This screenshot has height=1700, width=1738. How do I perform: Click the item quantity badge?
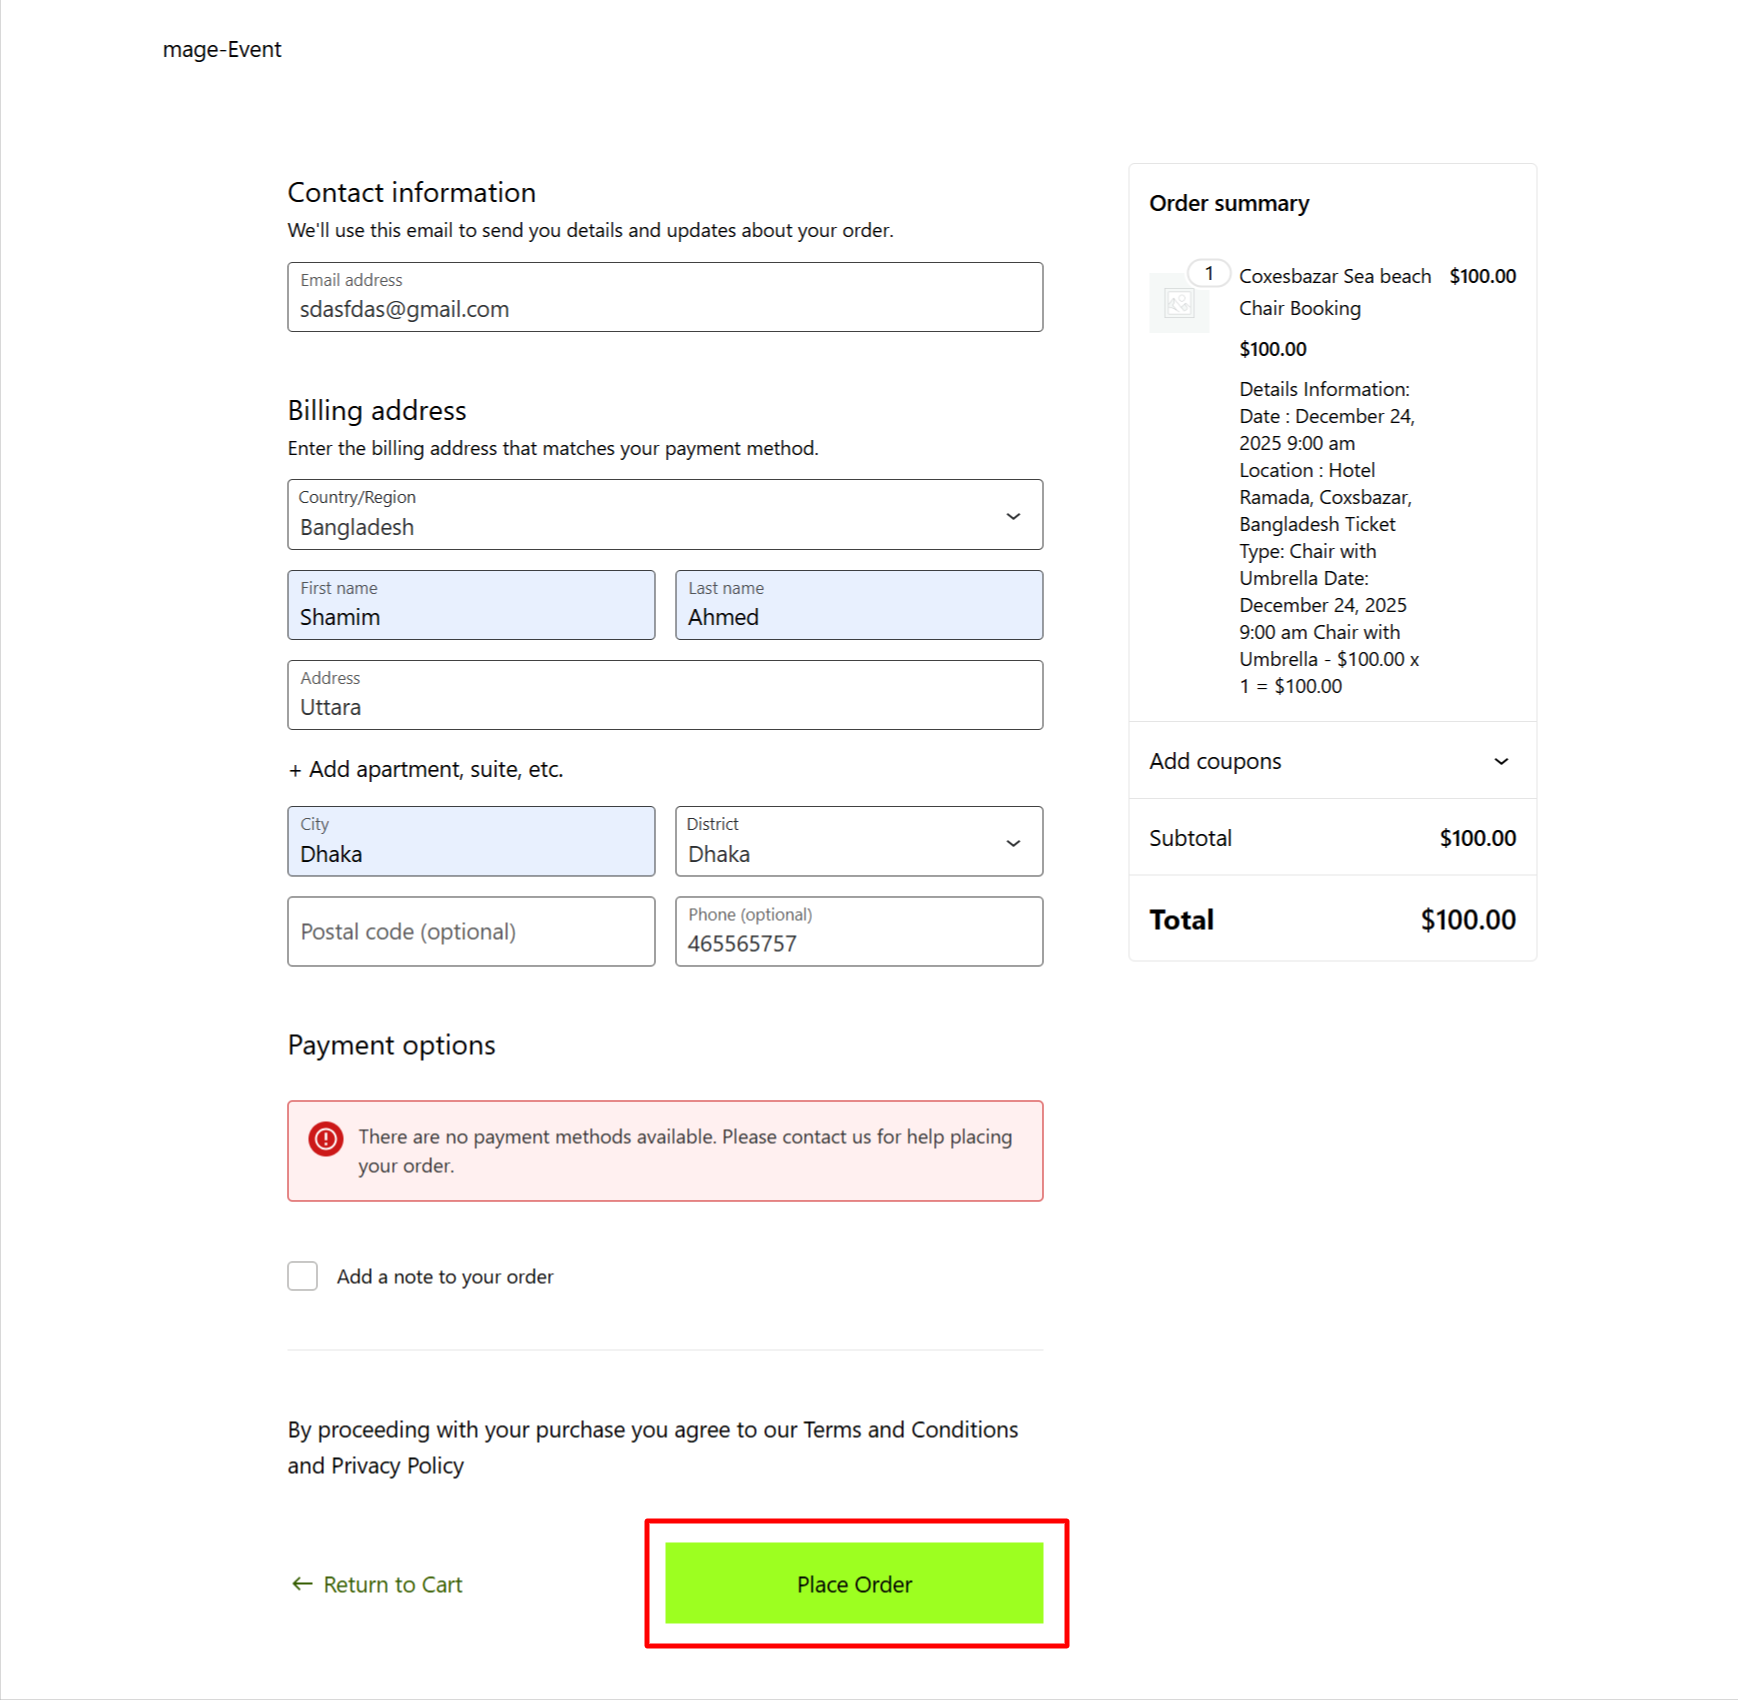click(1208, 273)
